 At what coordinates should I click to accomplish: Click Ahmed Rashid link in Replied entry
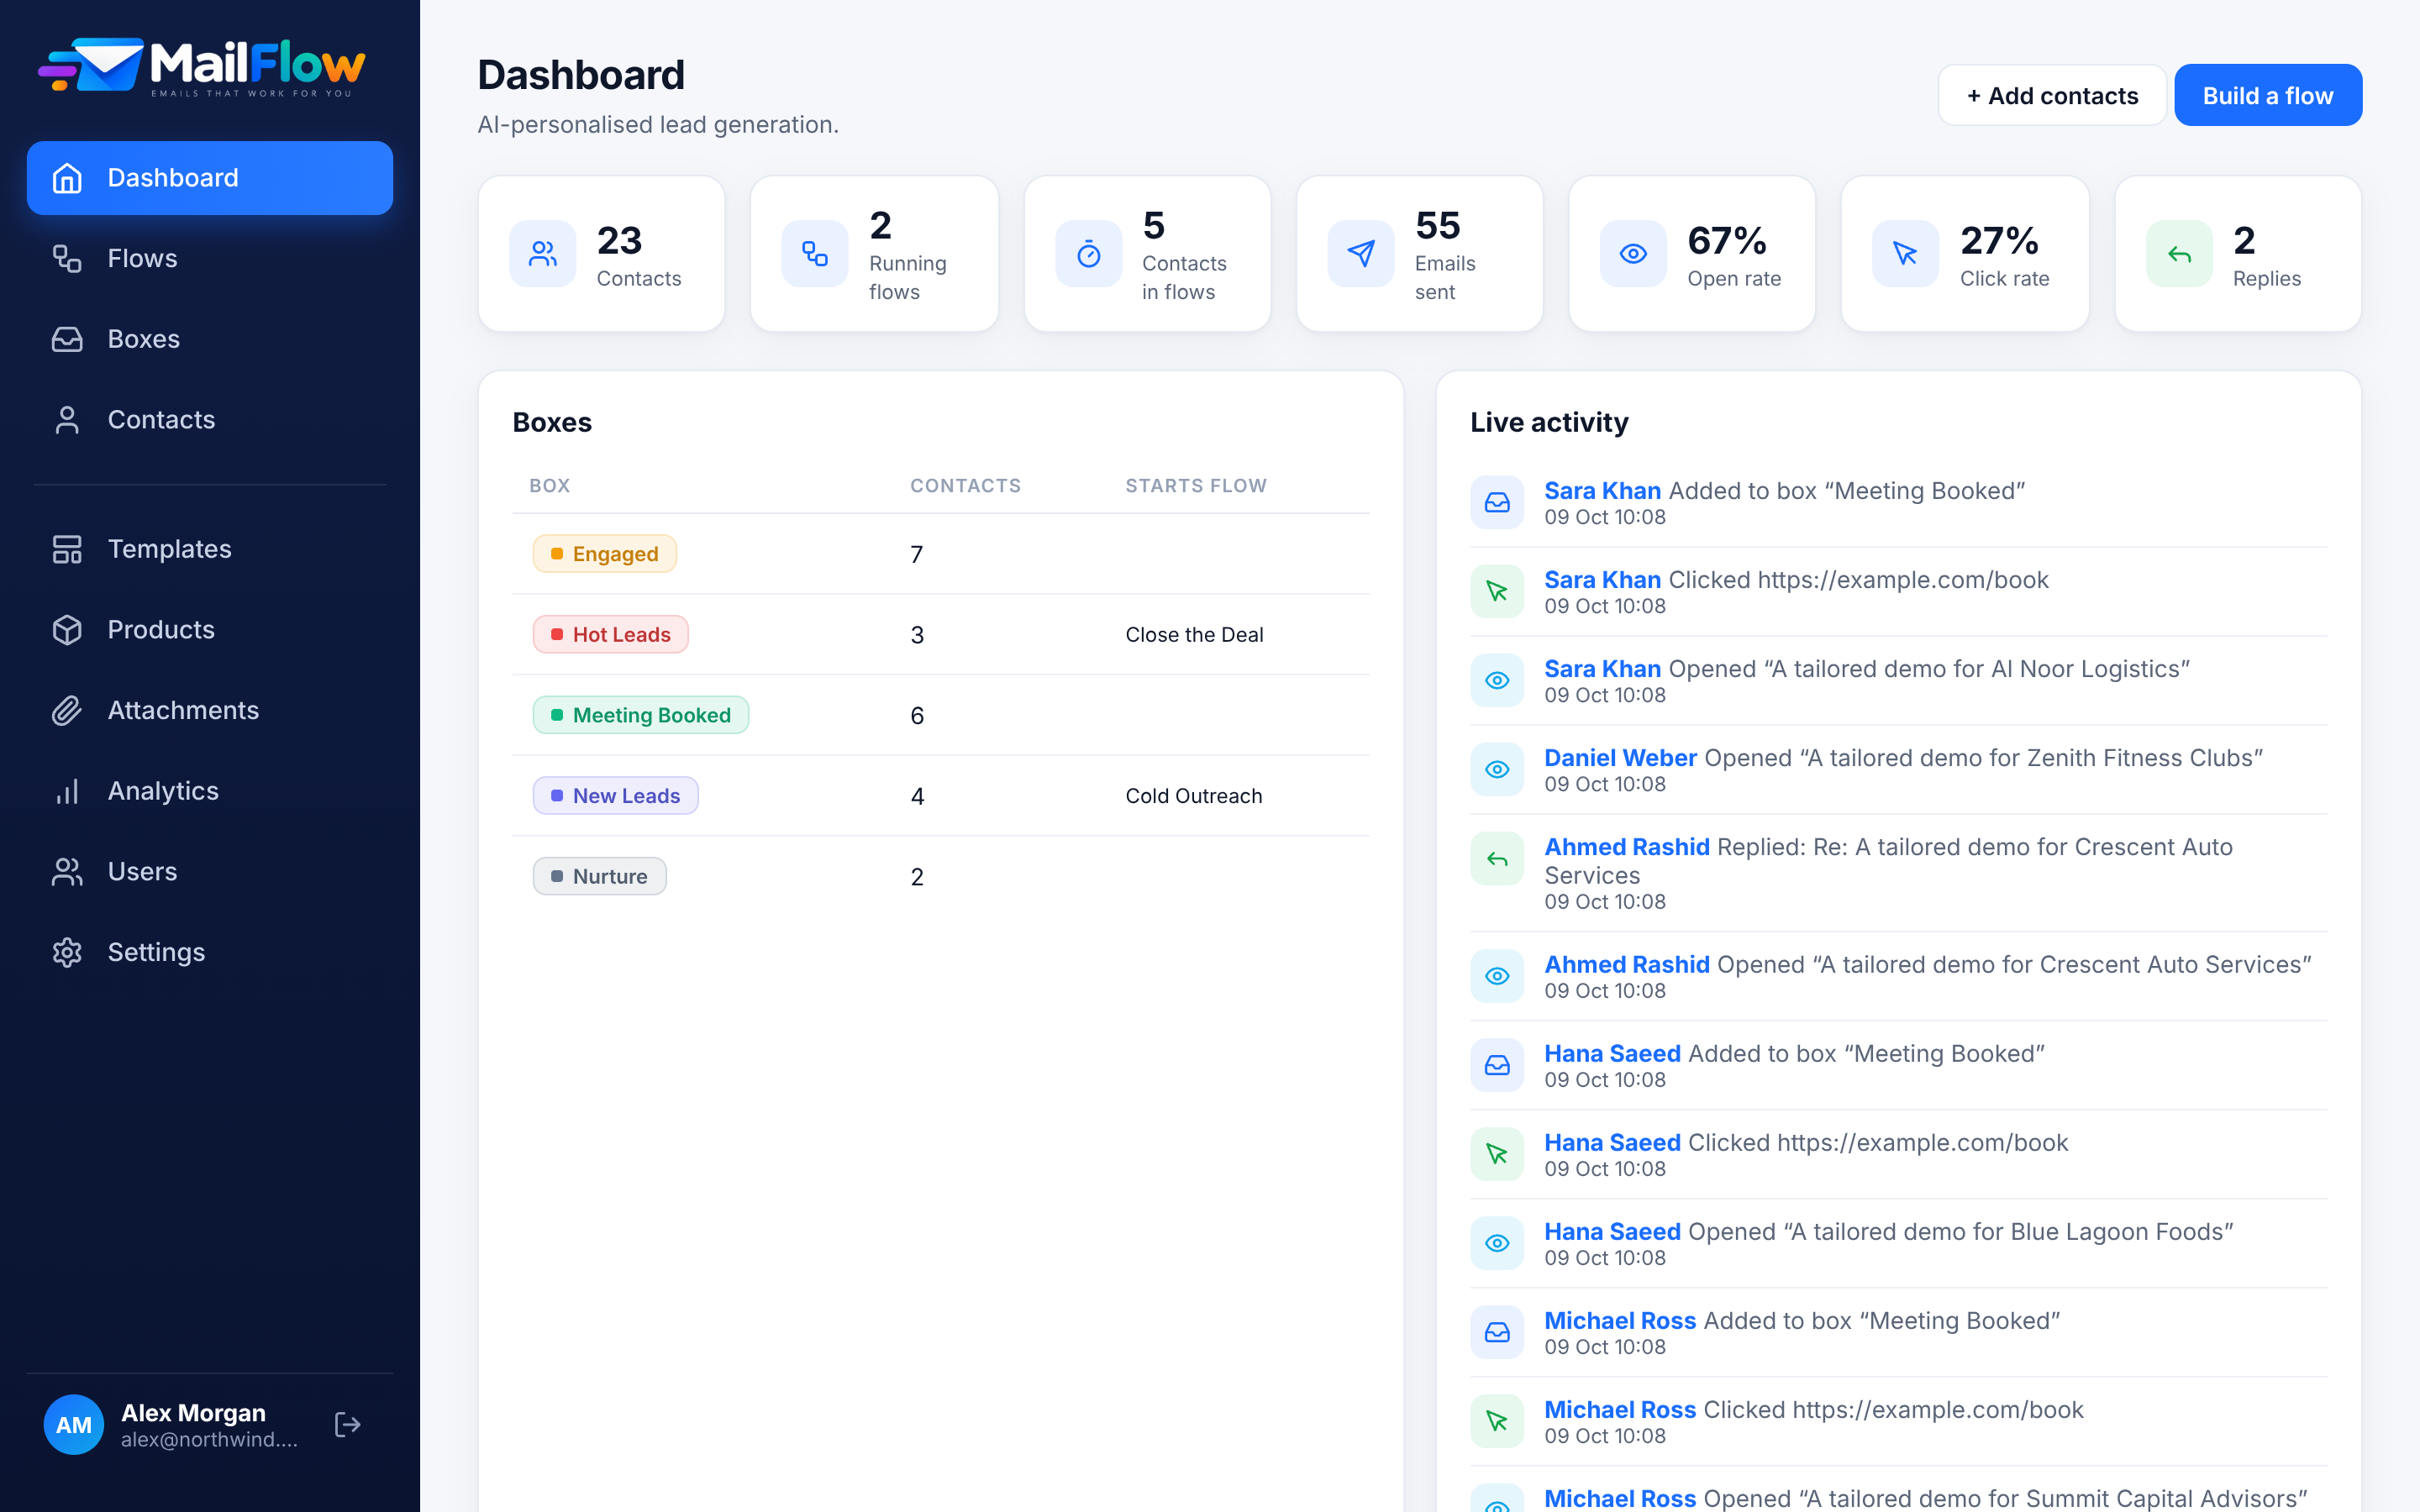[x=1627, y=847]
